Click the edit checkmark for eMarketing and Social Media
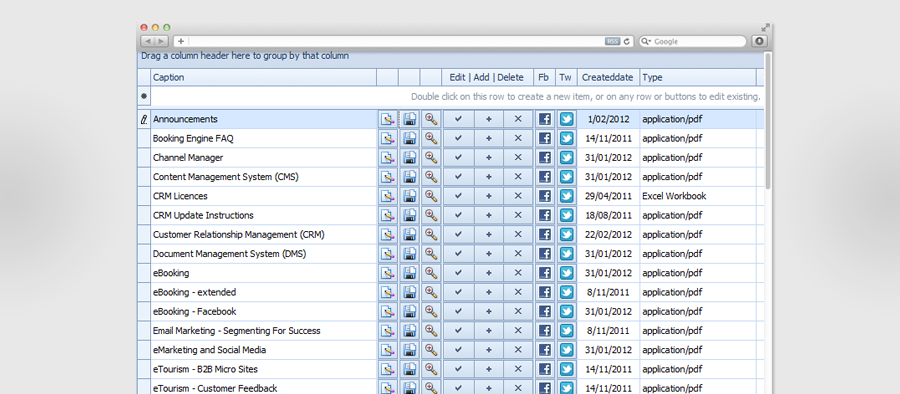The image size is (900, 394). (458, 350)
